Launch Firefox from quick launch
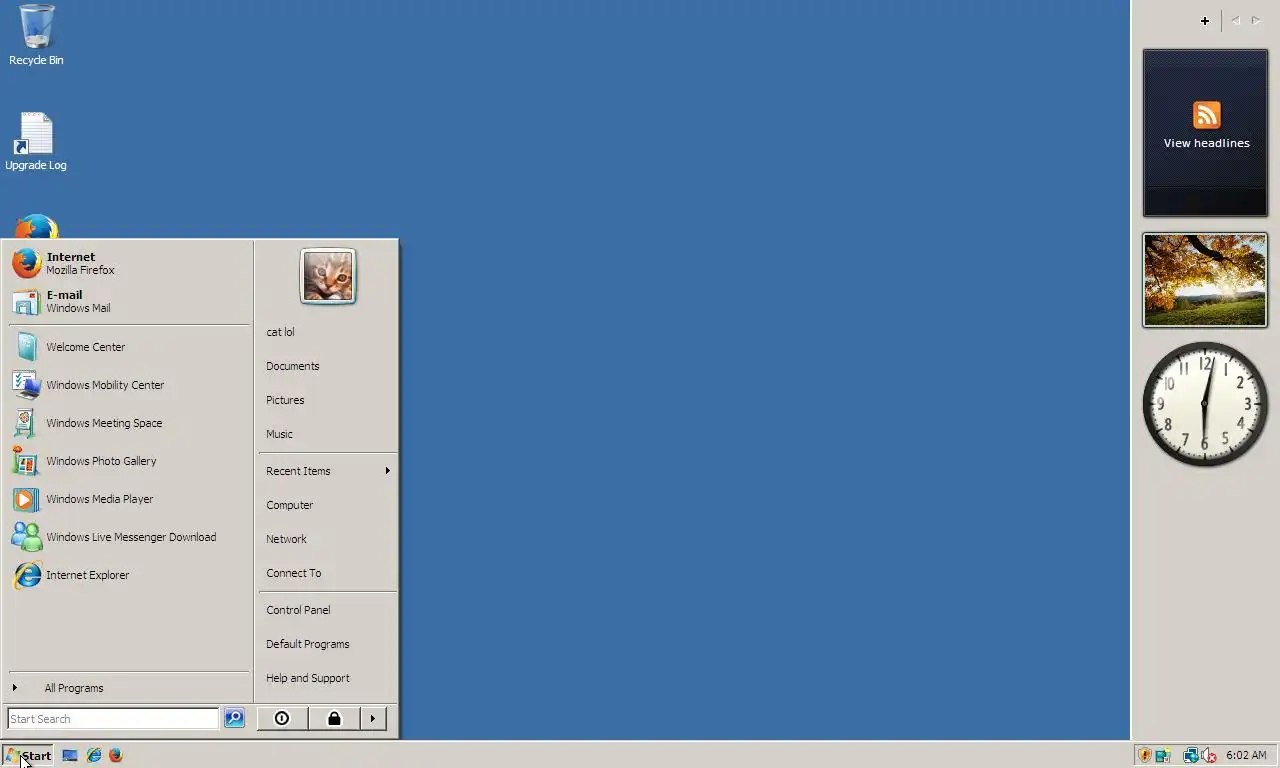The image size is (1280, 768). pos(116,755)
